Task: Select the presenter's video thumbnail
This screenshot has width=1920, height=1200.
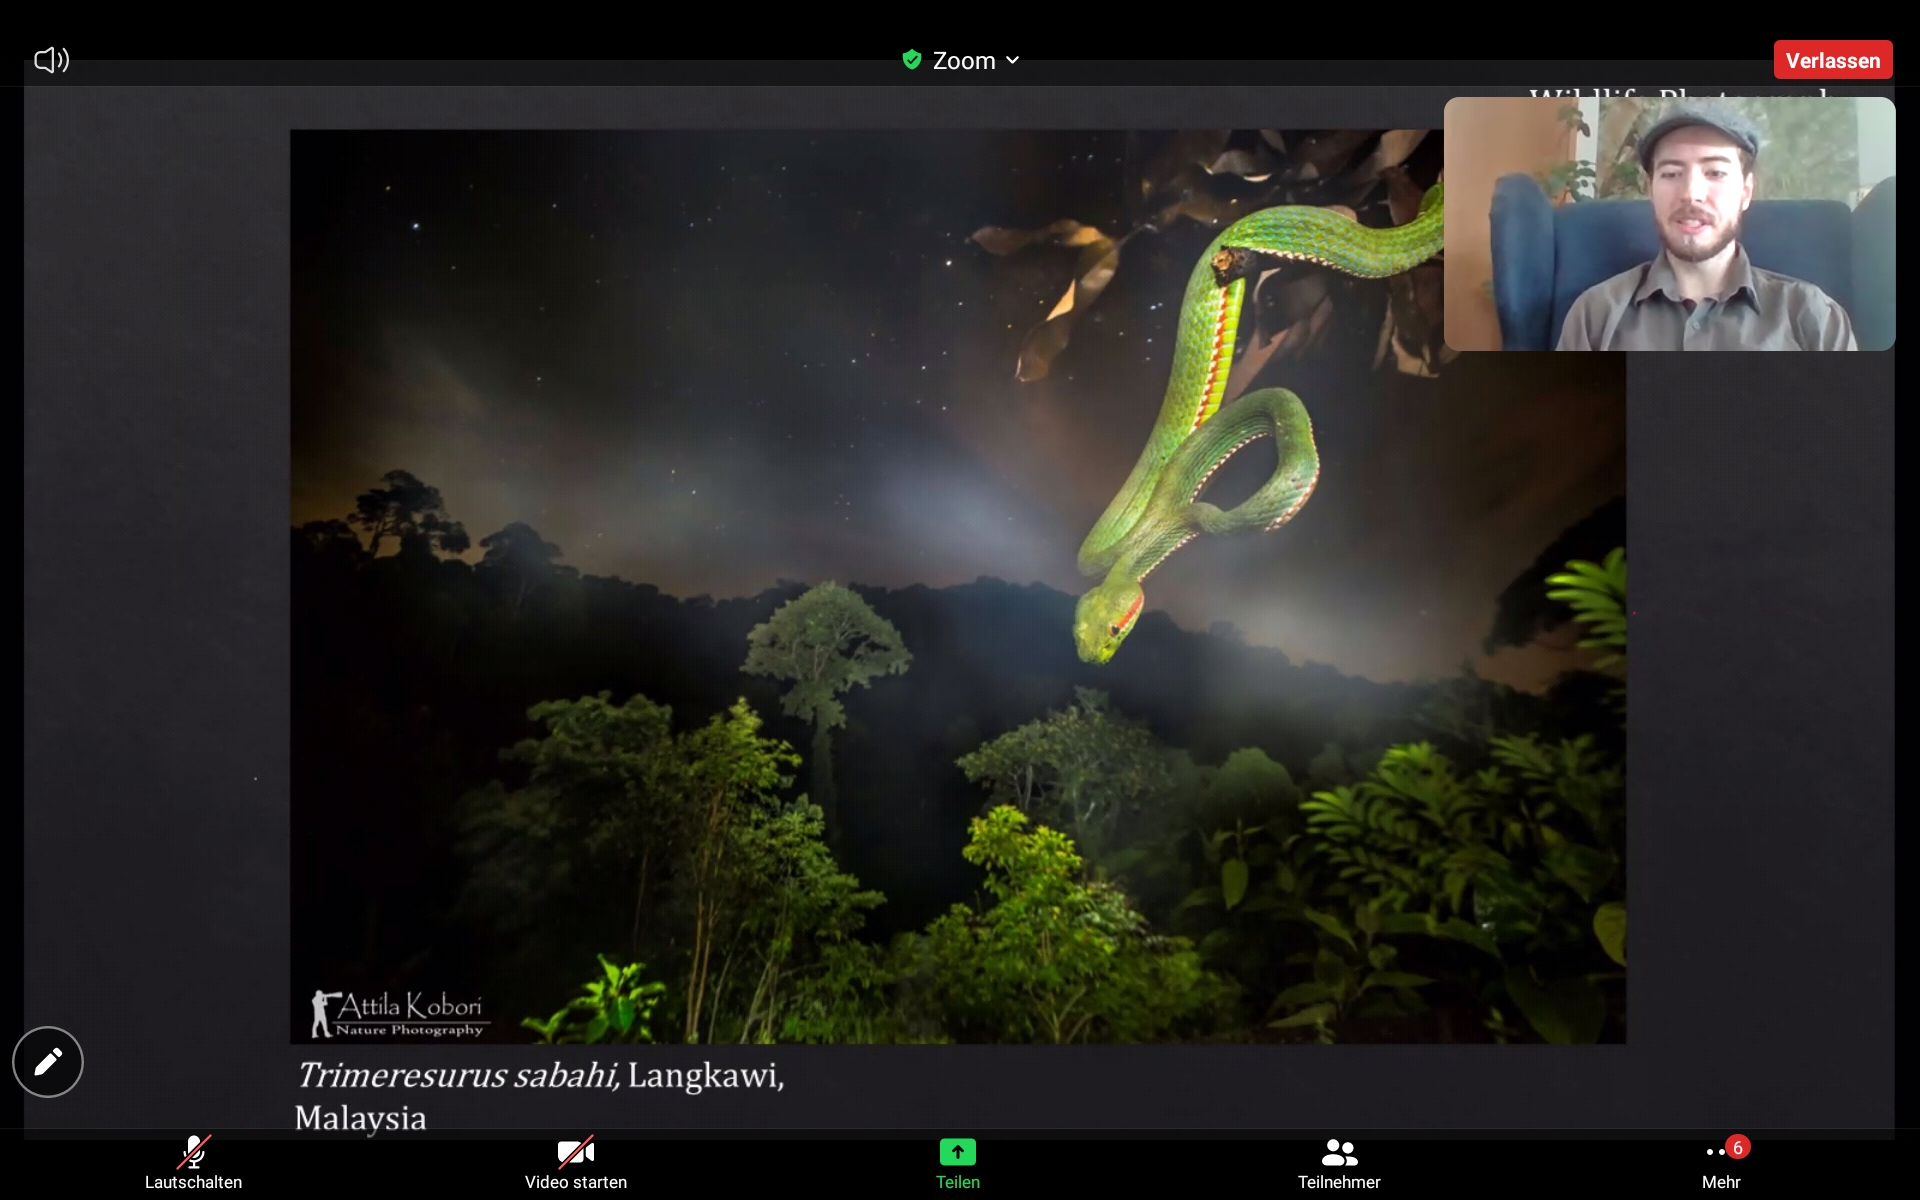Action: pos(1668,224)
